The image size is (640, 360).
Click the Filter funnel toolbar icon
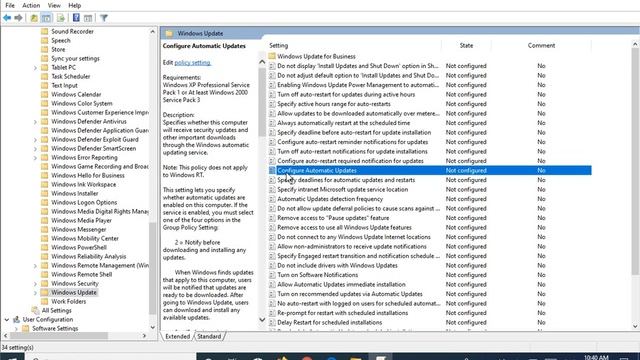pos(104,18)
